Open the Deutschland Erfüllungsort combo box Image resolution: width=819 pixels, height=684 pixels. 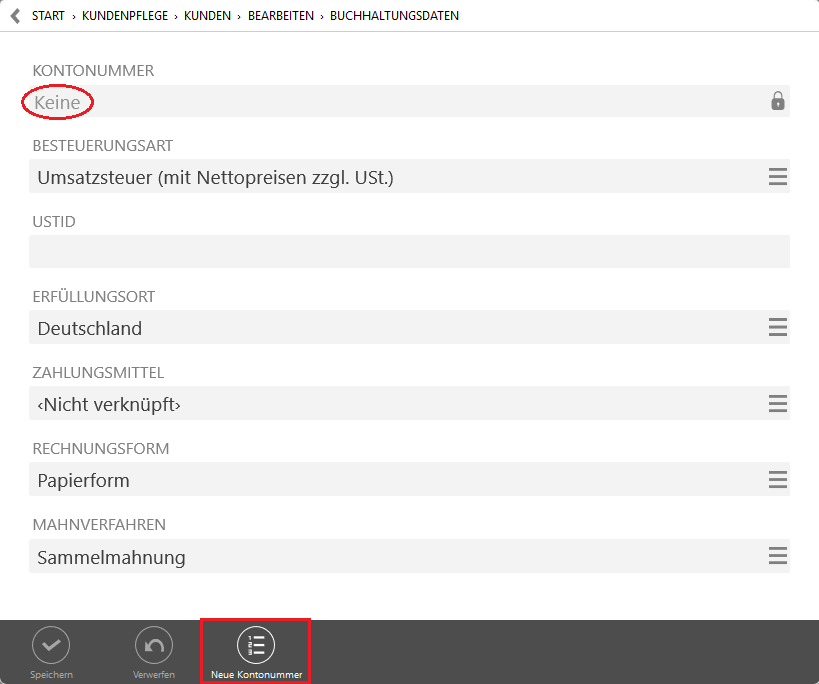pos(390,328)
